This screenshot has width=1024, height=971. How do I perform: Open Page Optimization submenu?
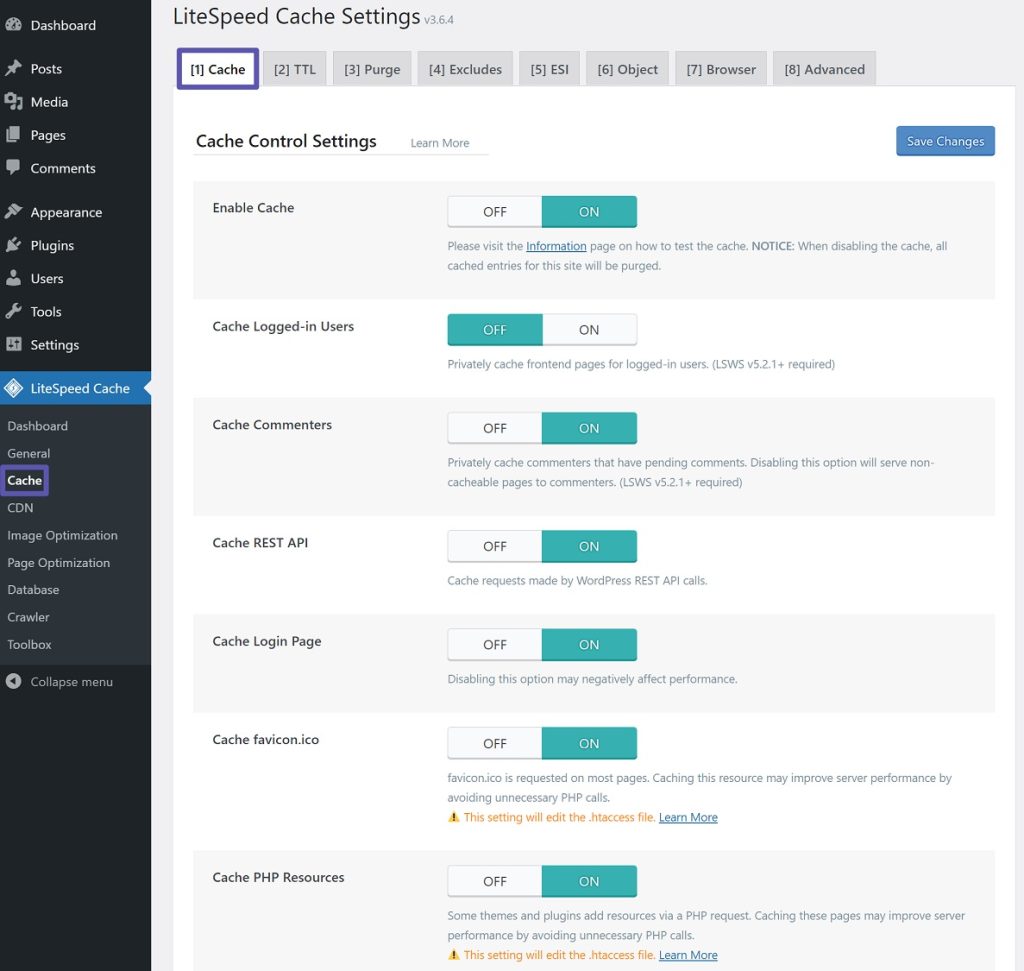(x=58, y=563)
